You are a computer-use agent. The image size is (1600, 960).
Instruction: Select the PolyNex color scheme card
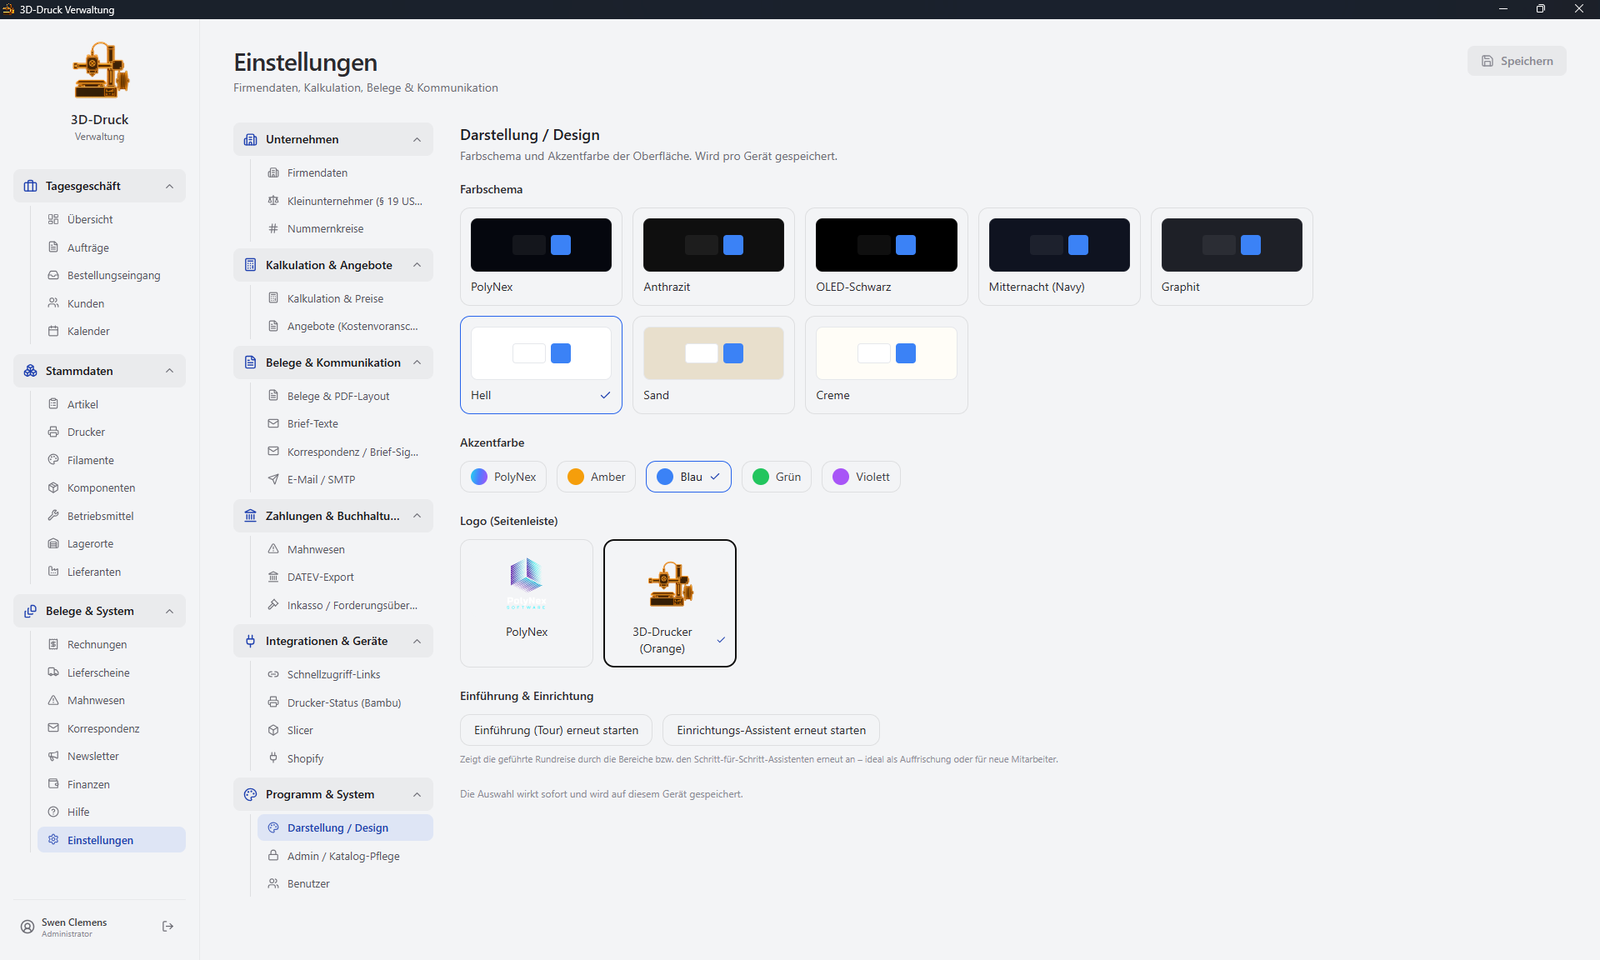tap(541, 257)
